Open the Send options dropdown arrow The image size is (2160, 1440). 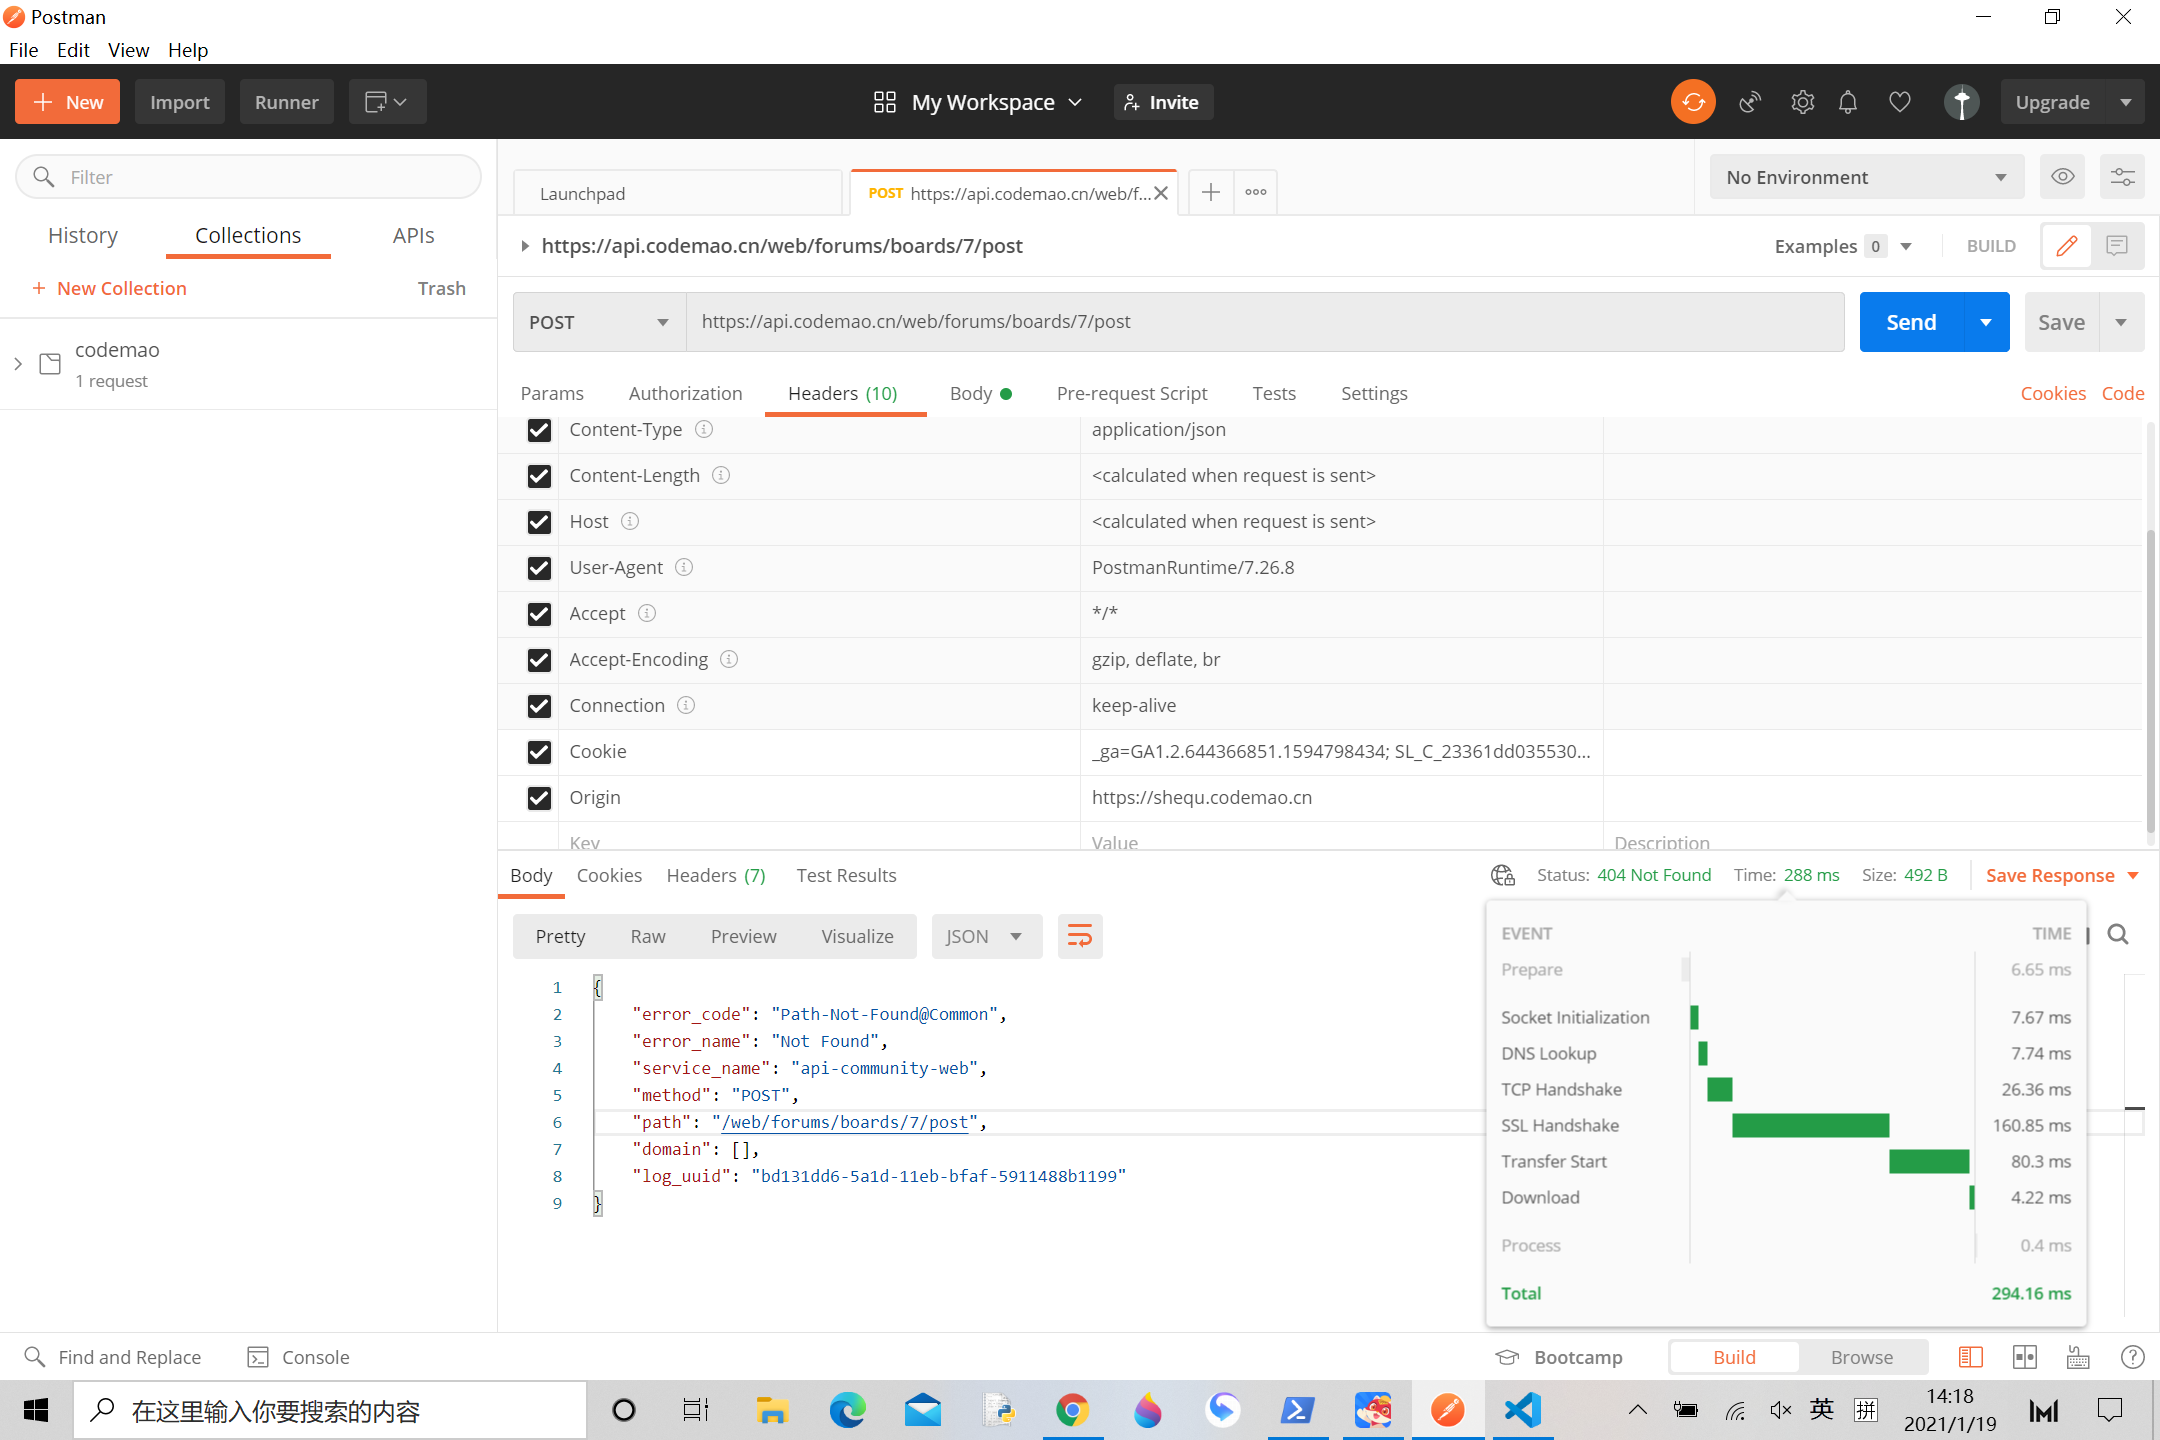pos(1987,322)
